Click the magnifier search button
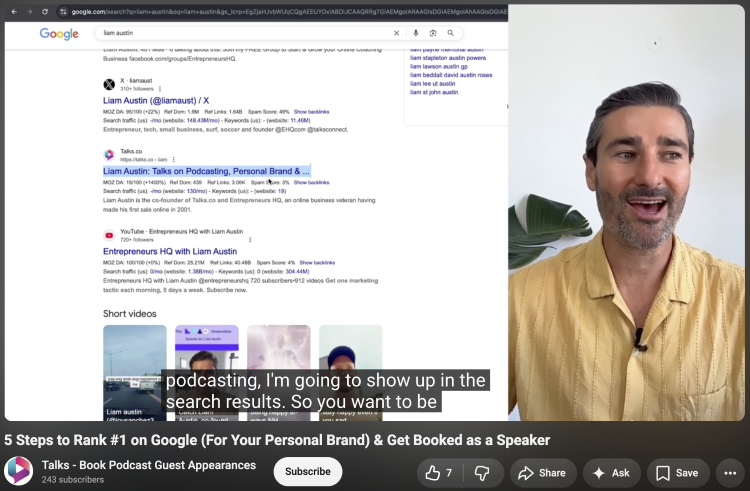Viewport: 750px width, 491px height. [451, 33]
